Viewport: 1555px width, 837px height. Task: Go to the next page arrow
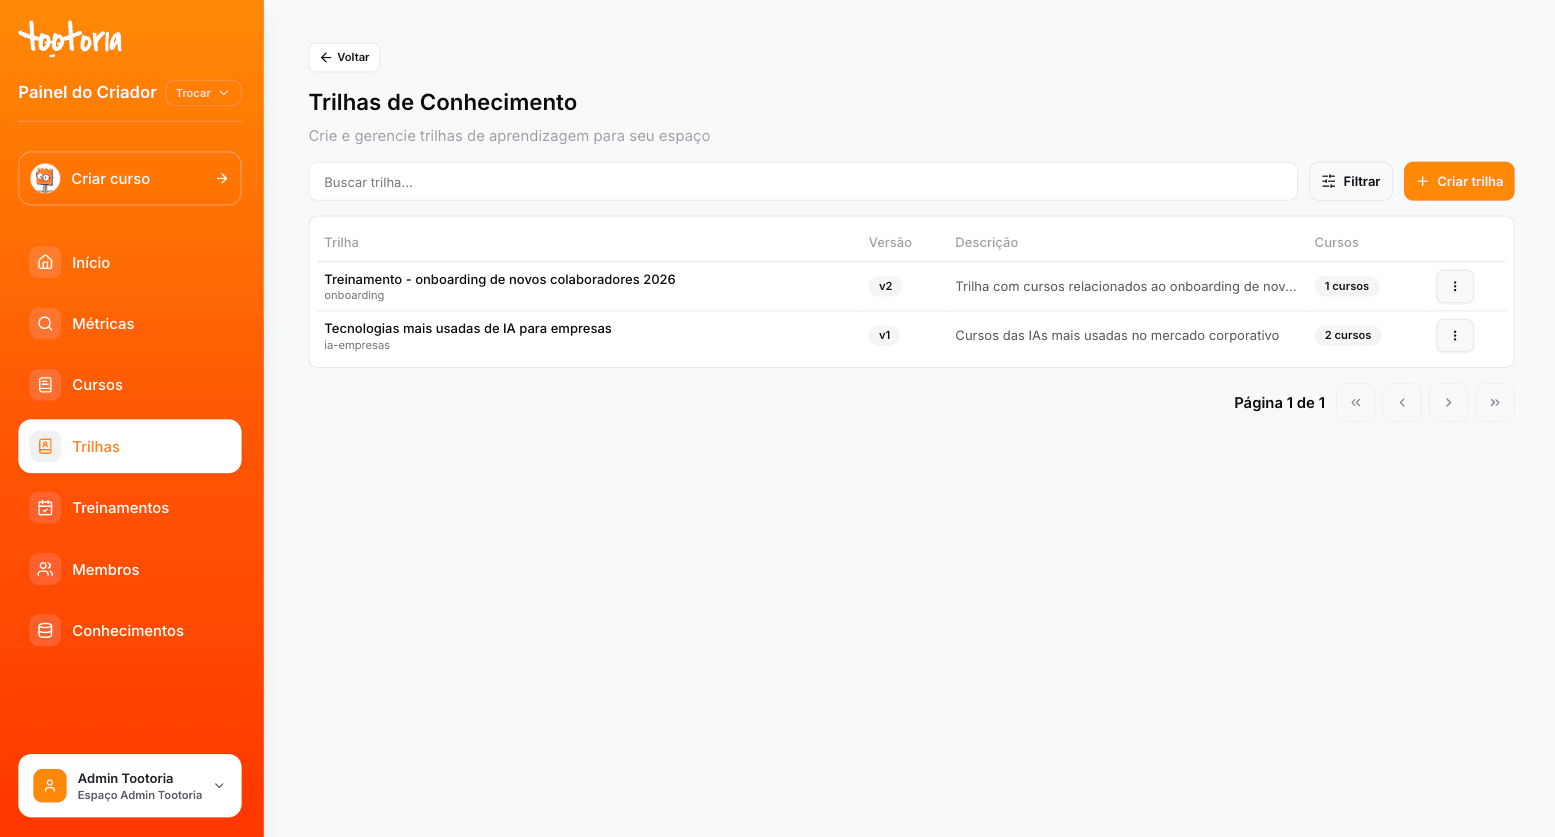click(1448, 403)
